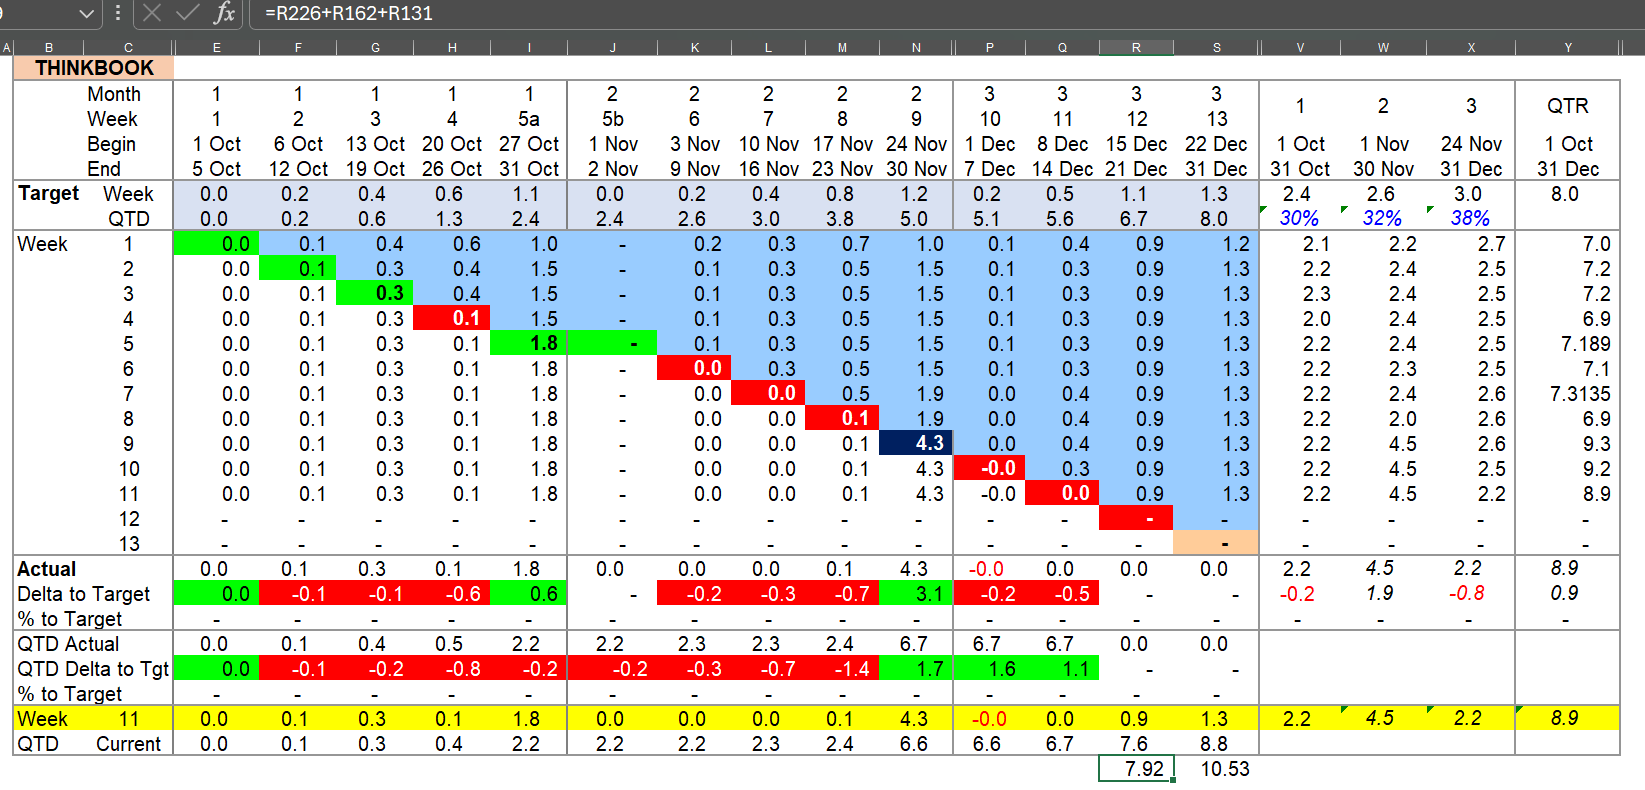Select the dark navy cell showing 4.3
Image resolution: width=1645 pixels, height=790 pixels.
click(916, 444)
